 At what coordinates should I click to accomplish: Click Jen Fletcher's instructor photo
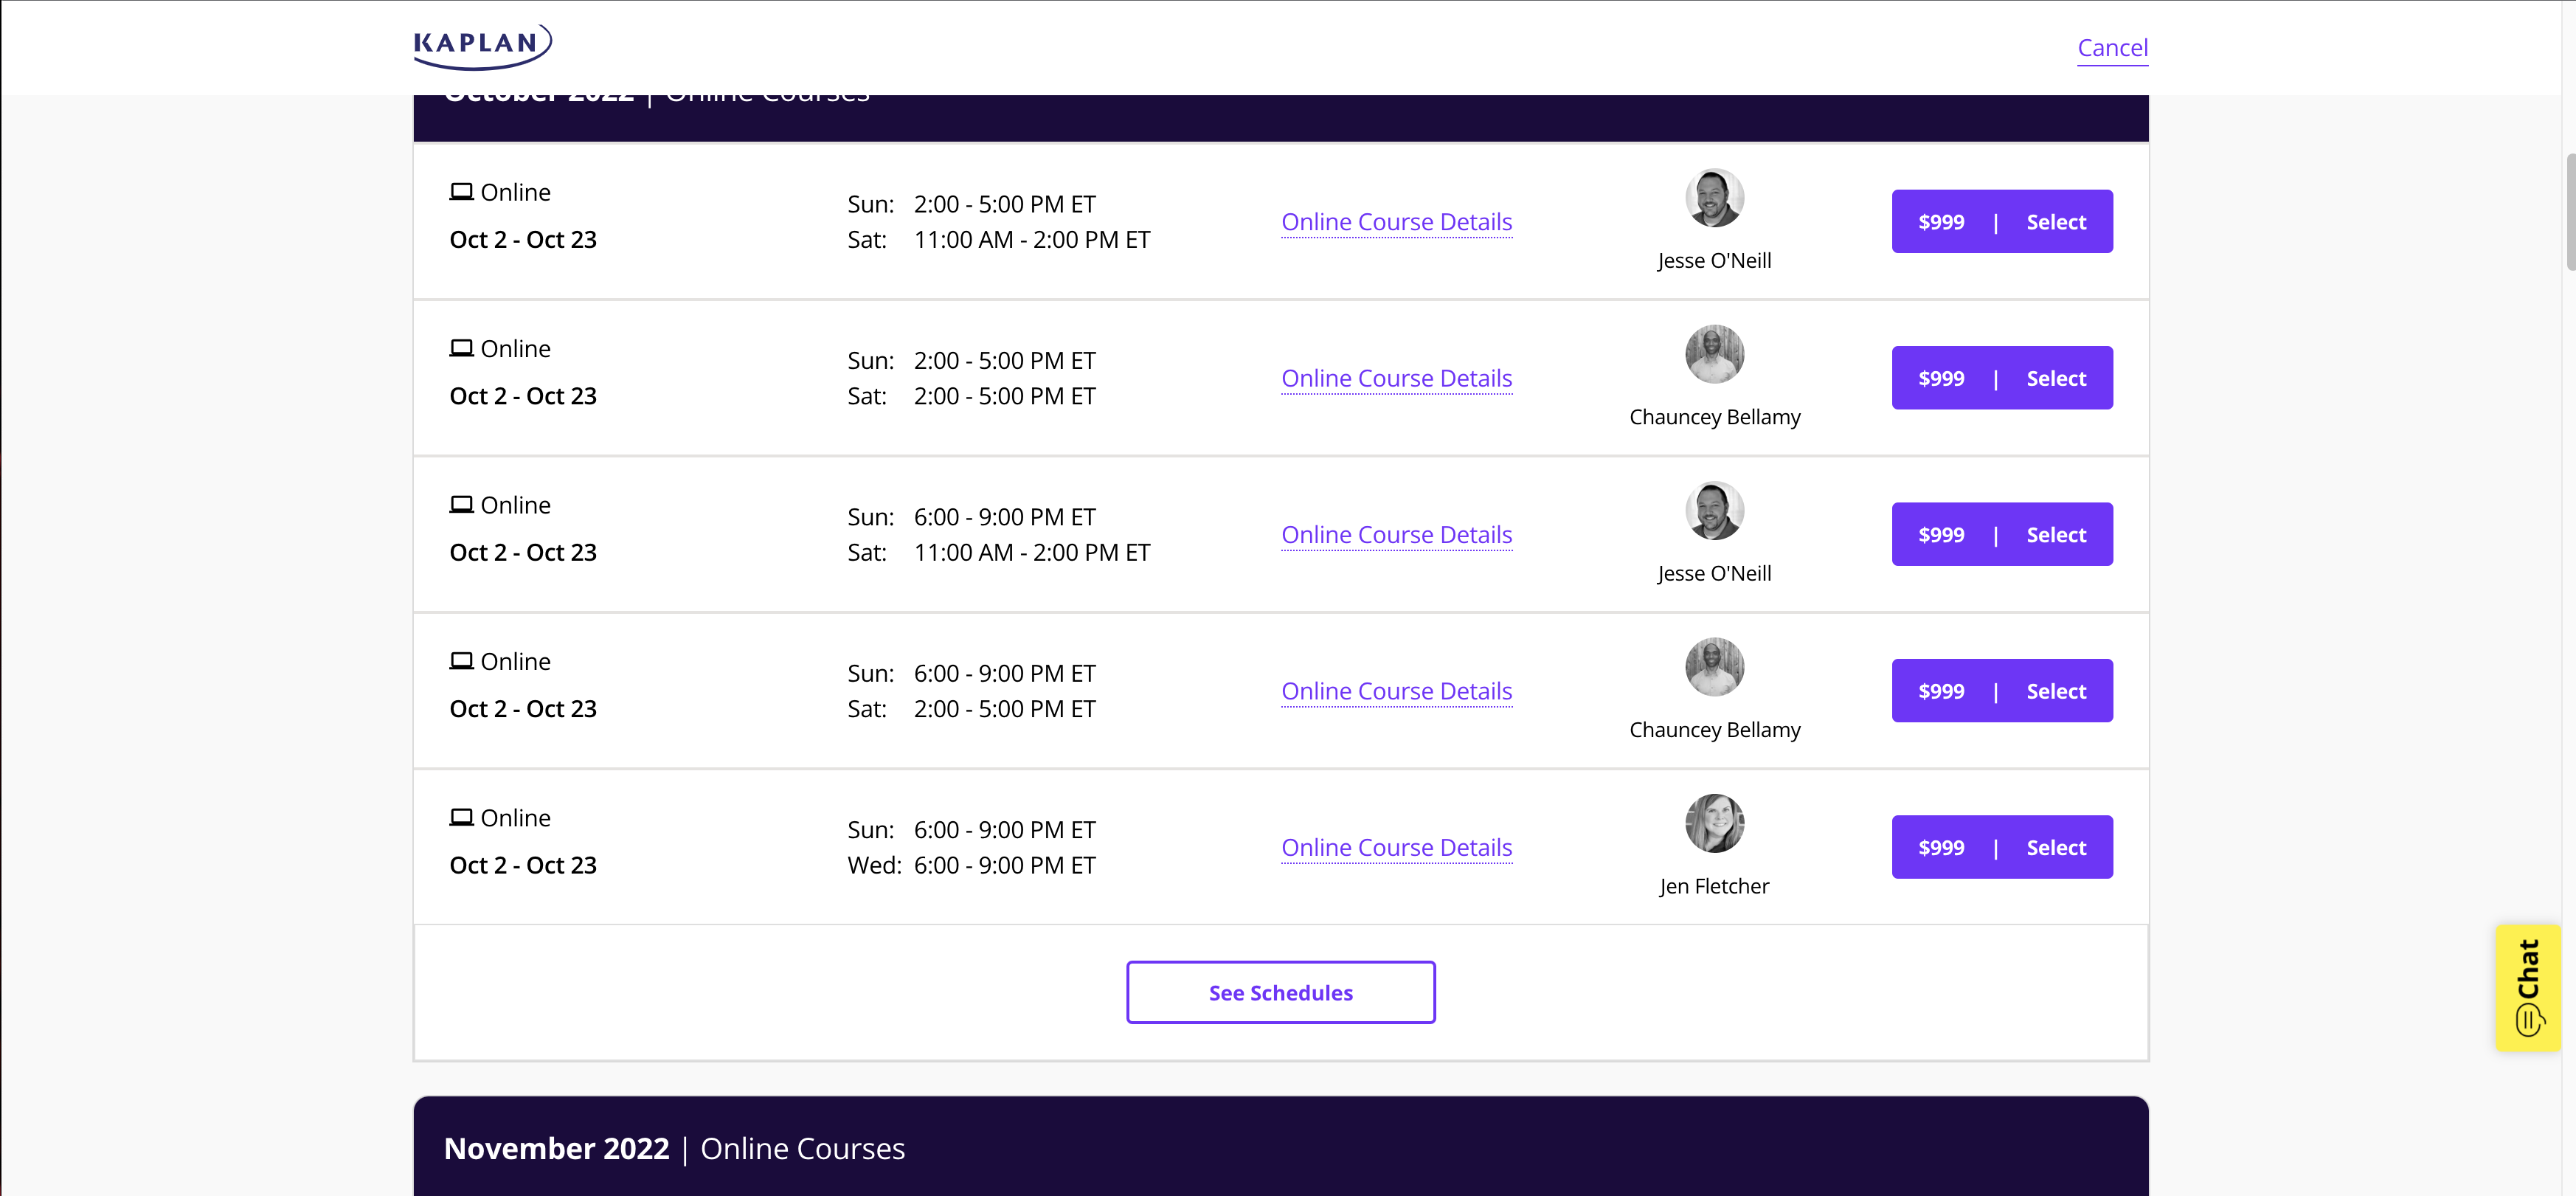pyautogui.click(x=1714, y=823)
